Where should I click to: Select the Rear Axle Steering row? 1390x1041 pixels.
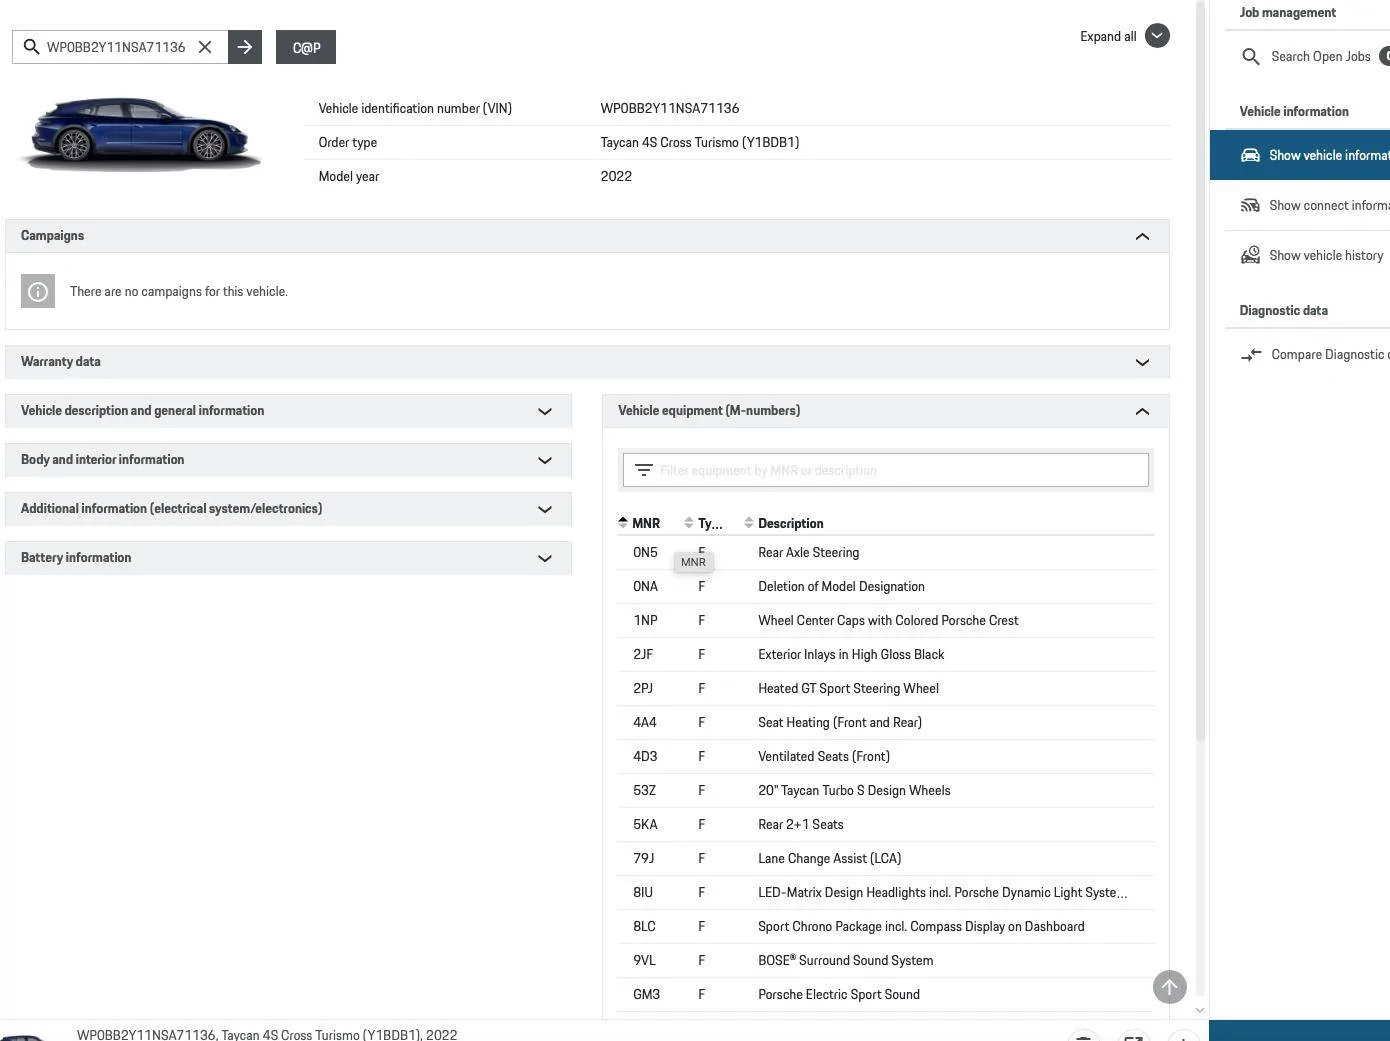pyautogui.click(x=885, y=553)
